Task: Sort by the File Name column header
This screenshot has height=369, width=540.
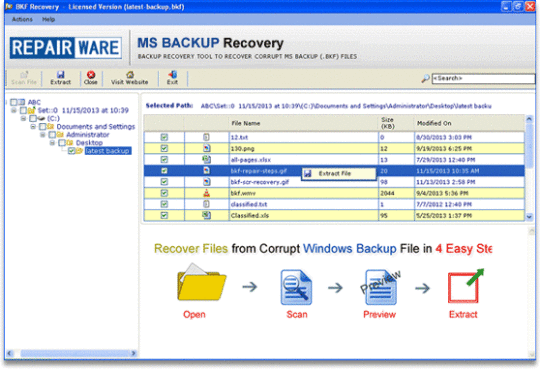Action: click(303, 123)
